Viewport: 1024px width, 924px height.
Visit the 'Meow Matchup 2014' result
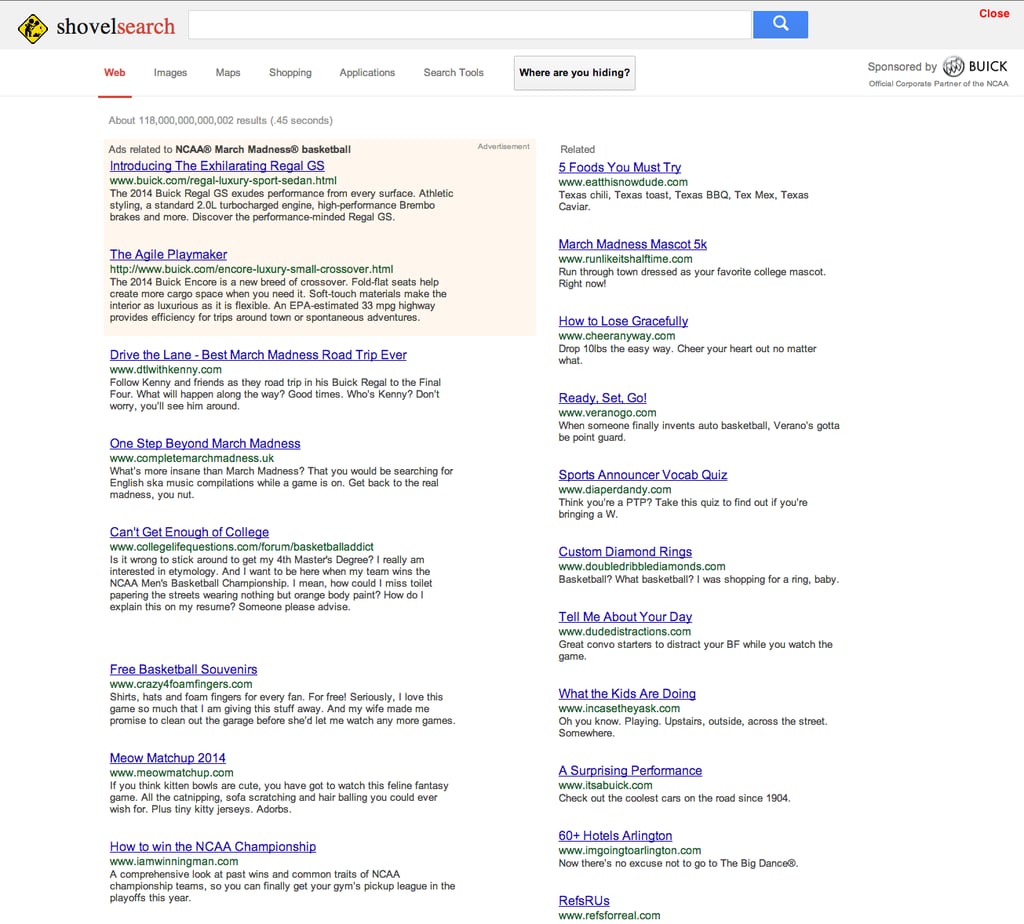pyautogui.click(x=168, y=758)
